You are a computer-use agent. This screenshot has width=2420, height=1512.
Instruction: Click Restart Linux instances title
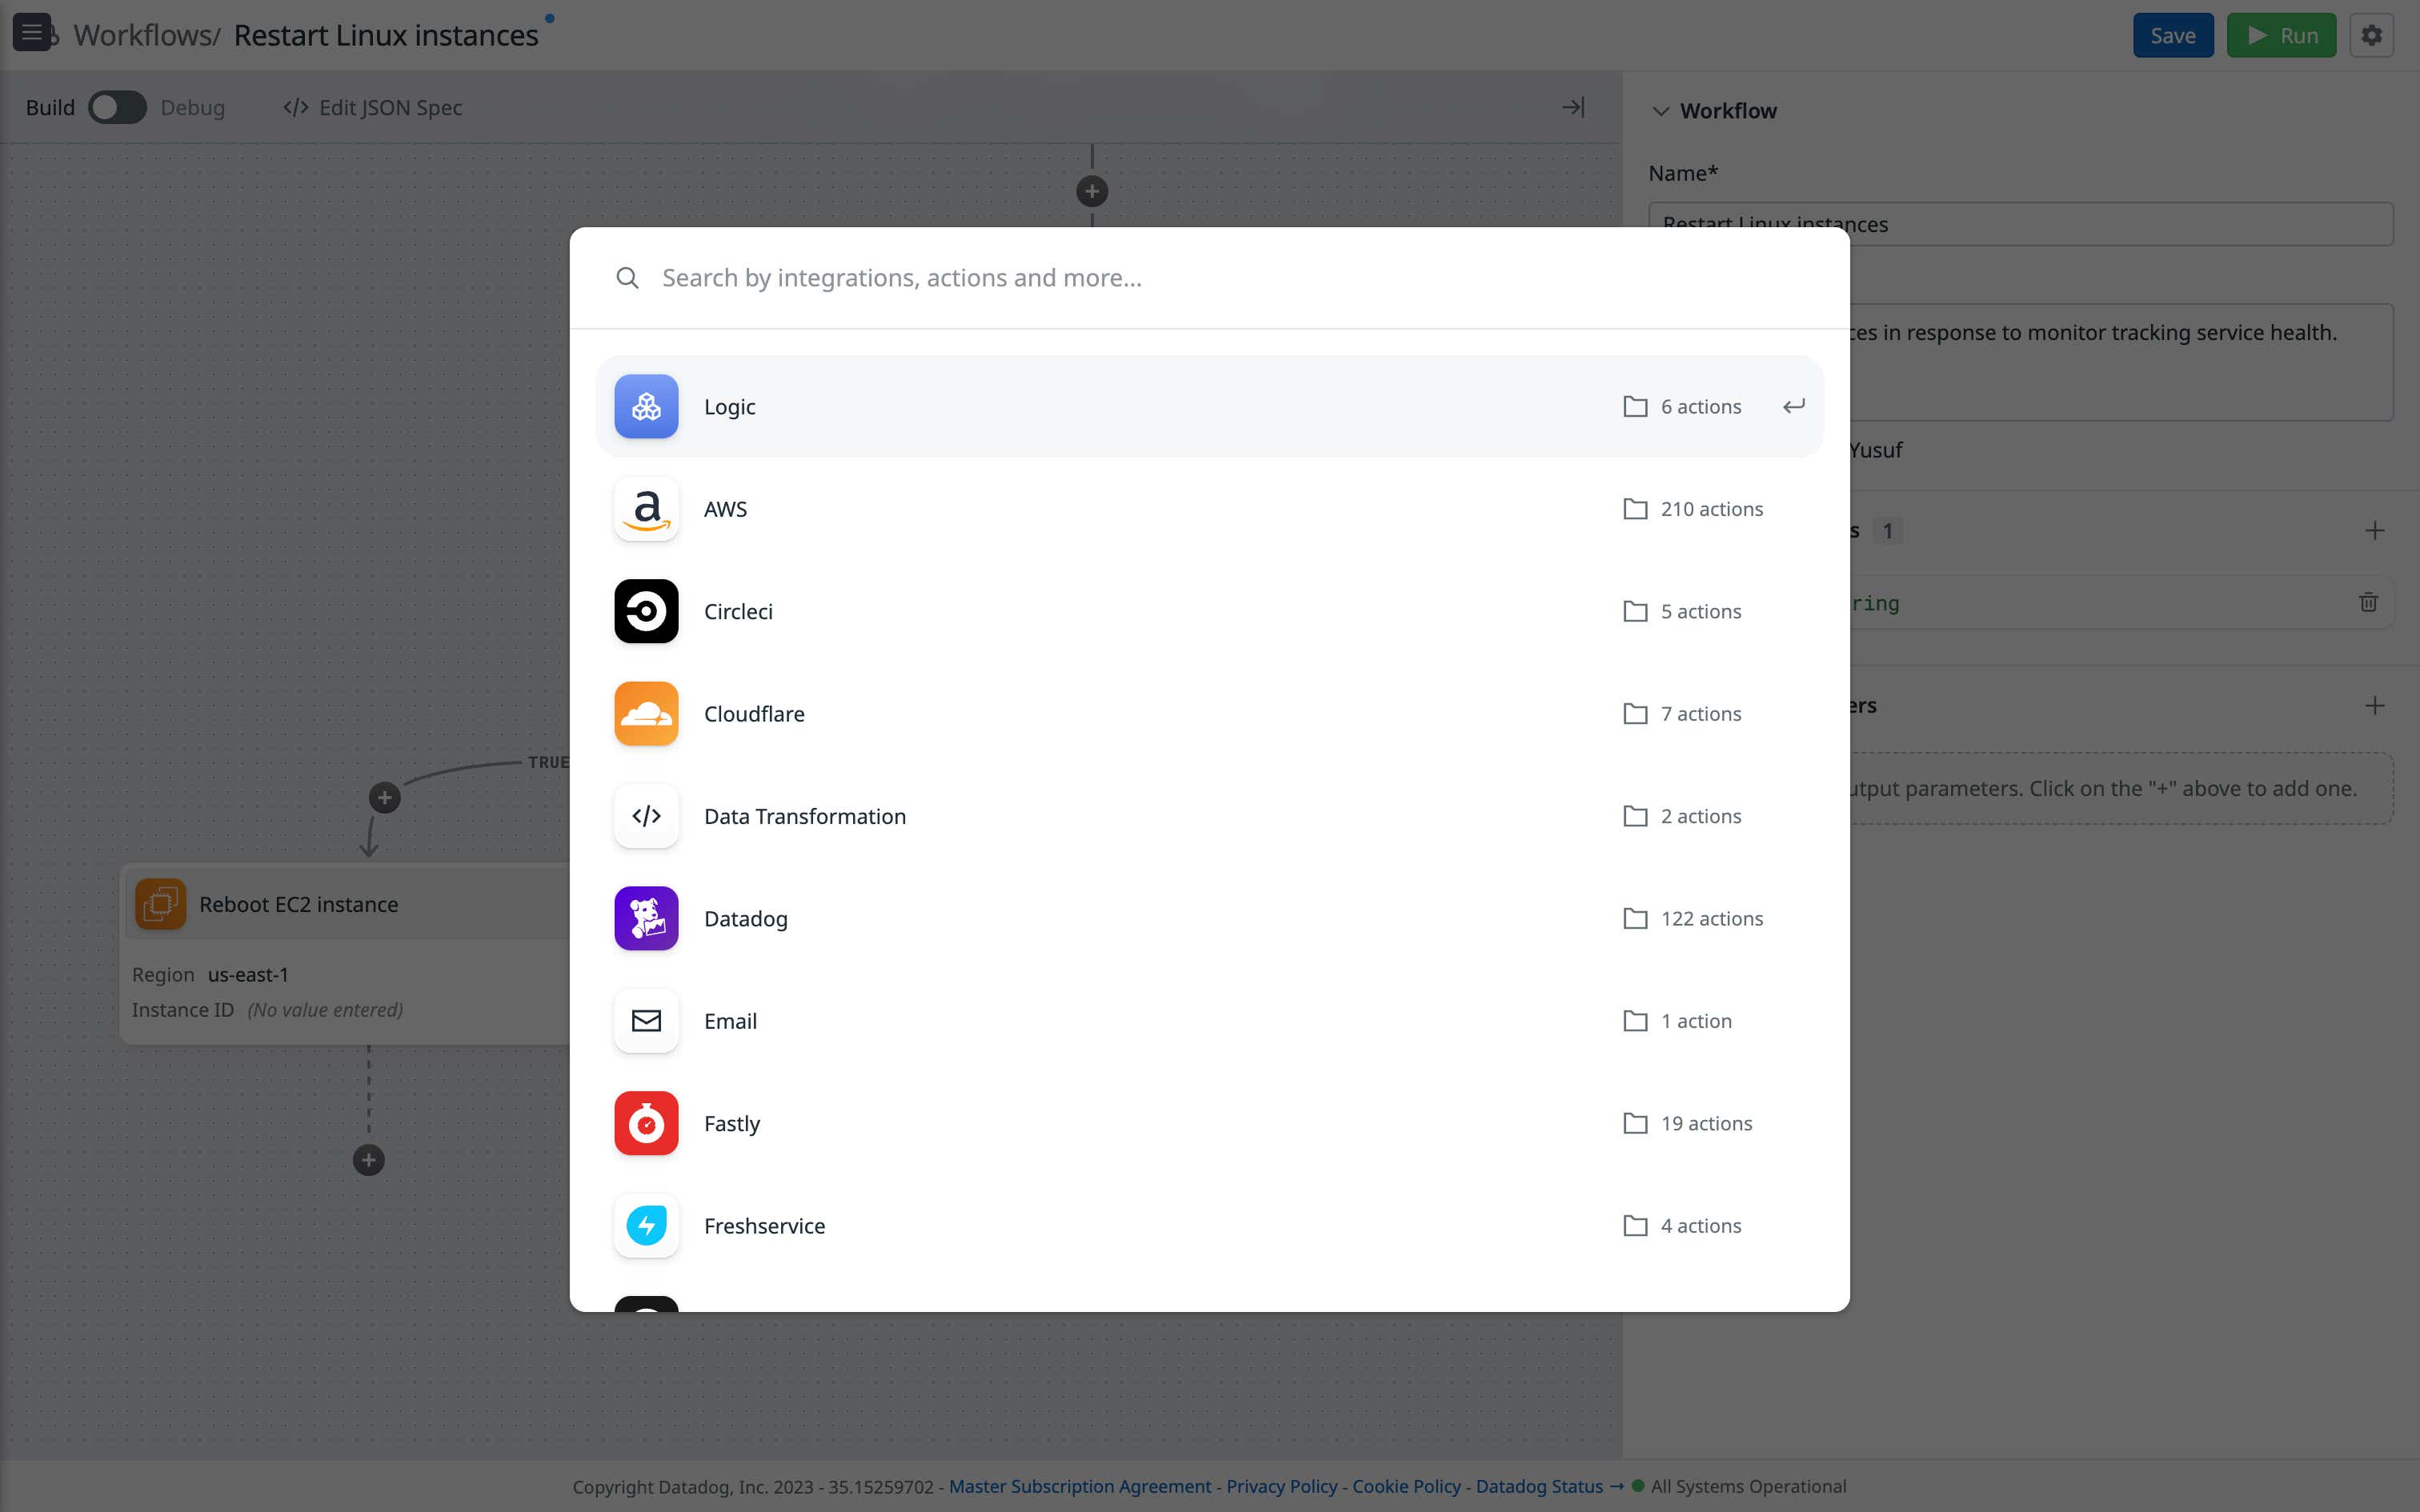[386, 35]
